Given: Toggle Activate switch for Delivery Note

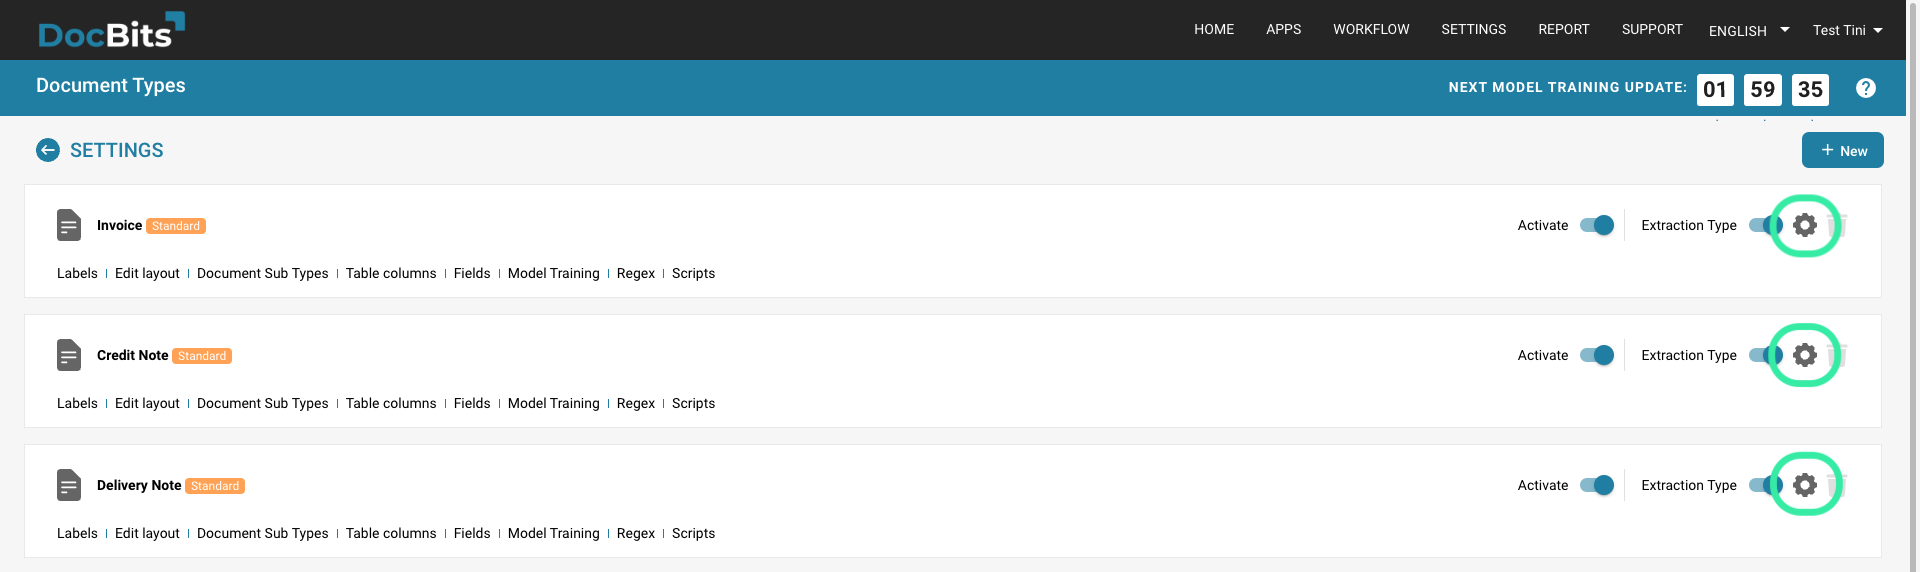Looking at the screenshot, I should pyautogui.click(x=1597, y=485).
